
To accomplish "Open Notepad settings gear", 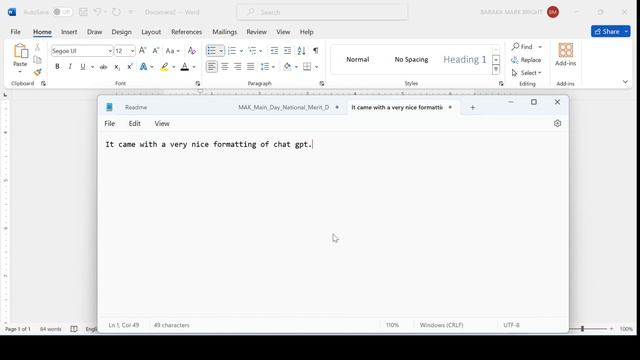I will pos(558,123).
